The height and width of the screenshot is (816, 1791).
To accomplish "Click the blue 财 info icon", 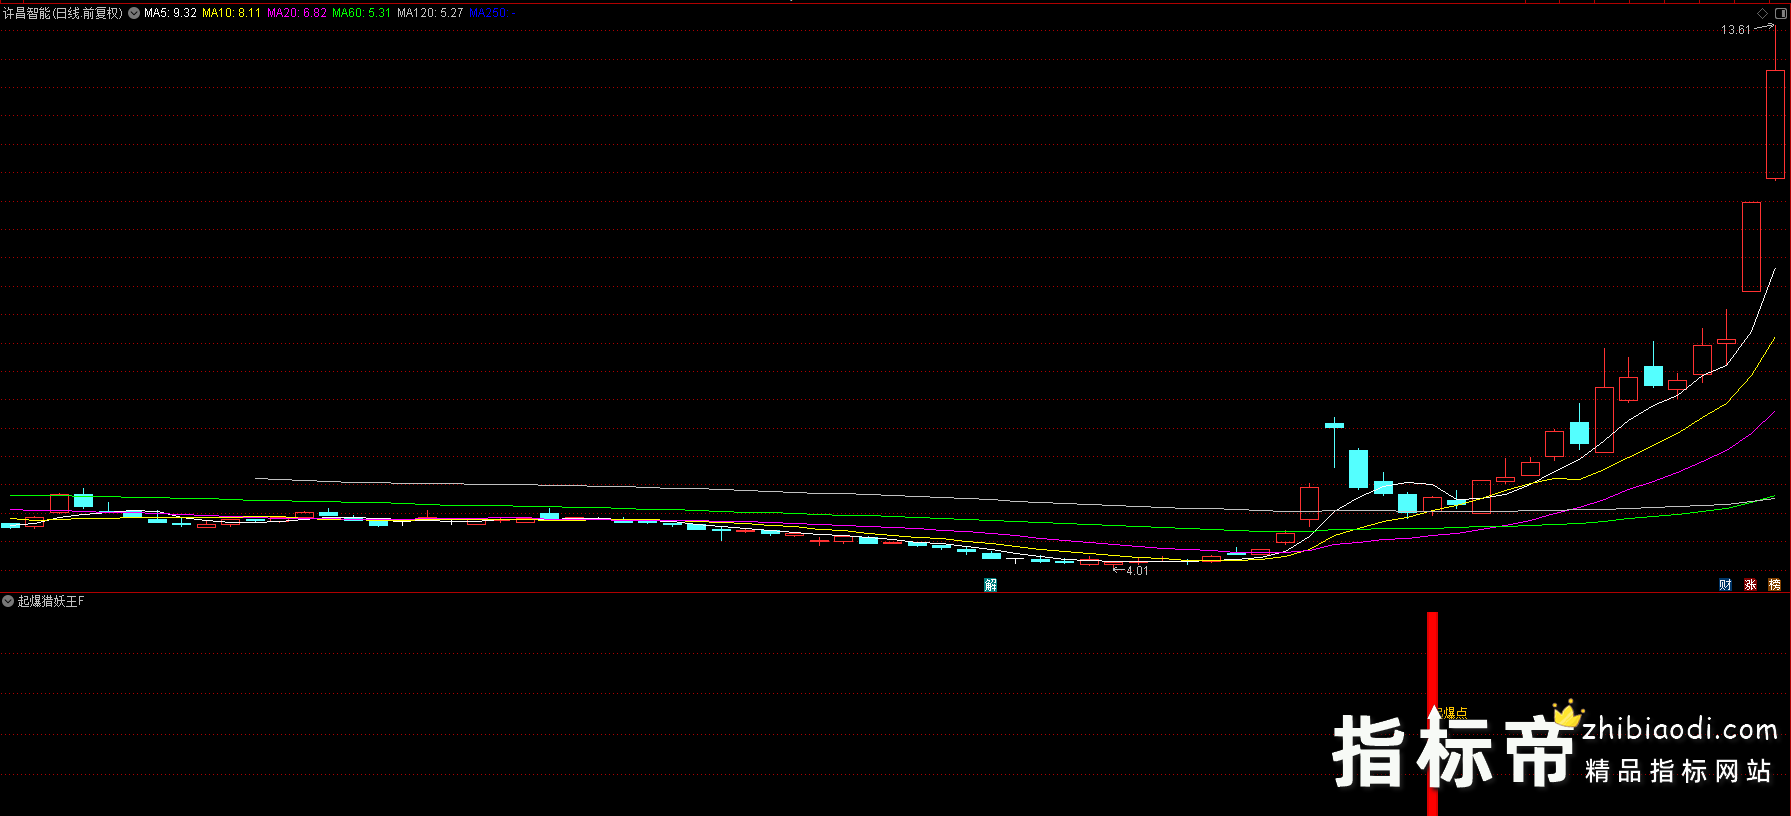I will click(1725, 585).
